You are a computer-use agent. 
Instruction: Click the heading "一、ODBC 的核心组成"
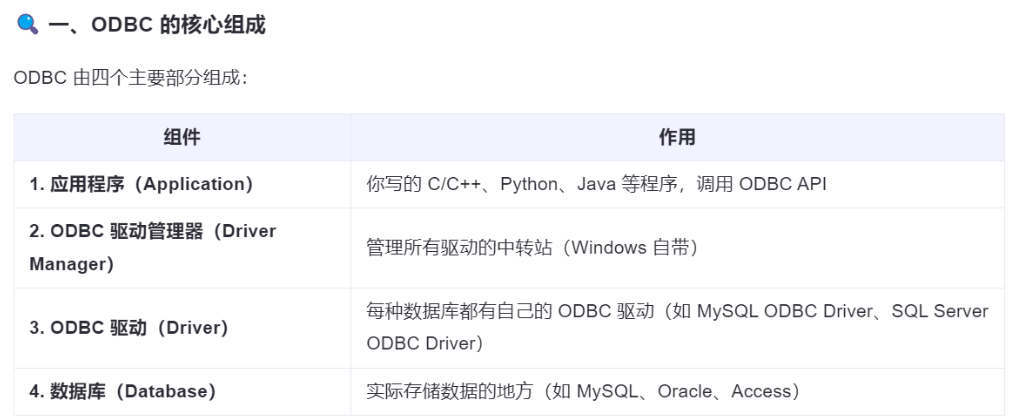point(156,25)
